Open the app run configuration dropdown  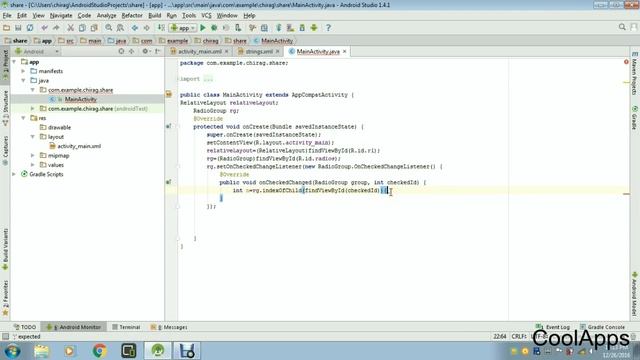pyautogui.click(x=183, y=28)
